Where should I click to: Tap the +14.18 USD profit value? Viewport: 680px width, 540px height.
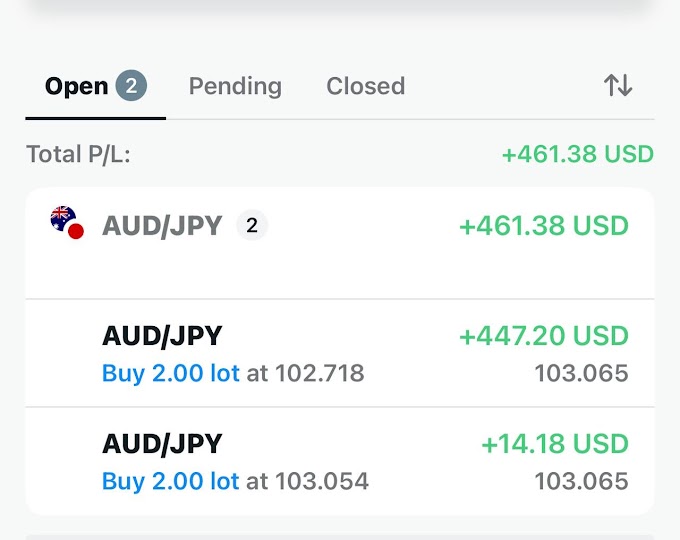[554, 444]
